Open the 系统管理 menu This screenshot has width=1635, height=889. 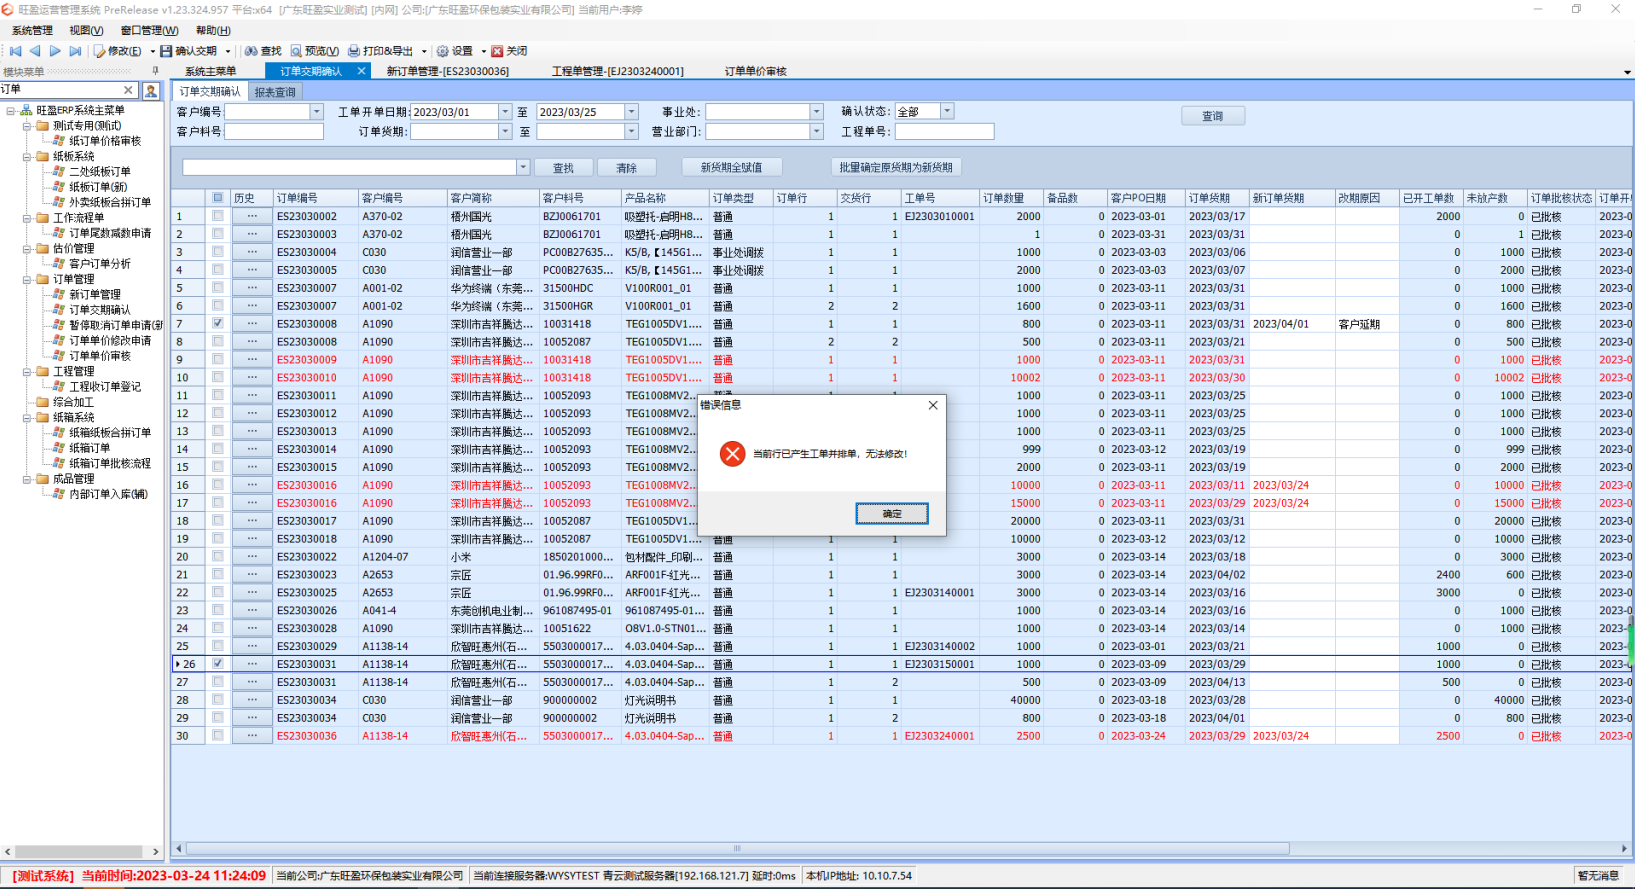[32, 31]
